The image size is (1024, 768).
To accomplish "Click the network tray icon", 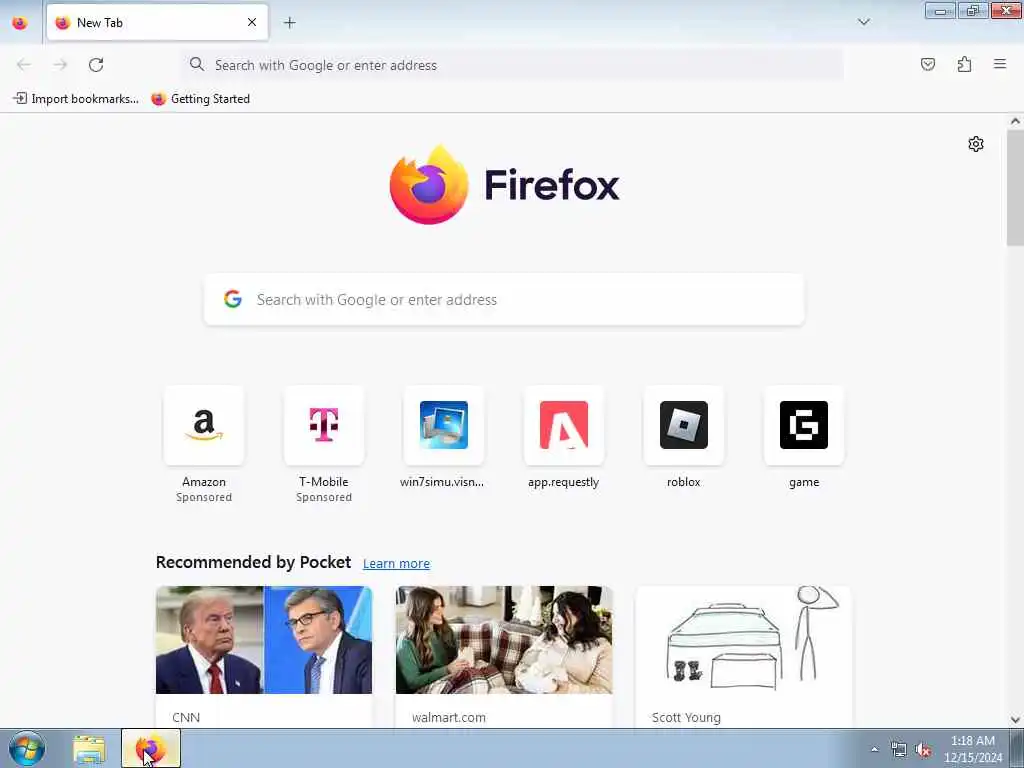I will pyautogui.click(x=899, y=750).
